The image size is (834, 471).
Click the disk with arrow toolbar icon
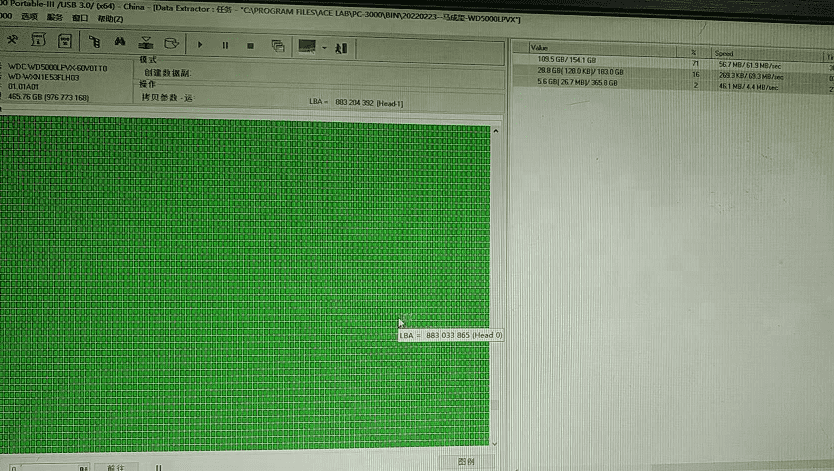(x=172, y=44)
